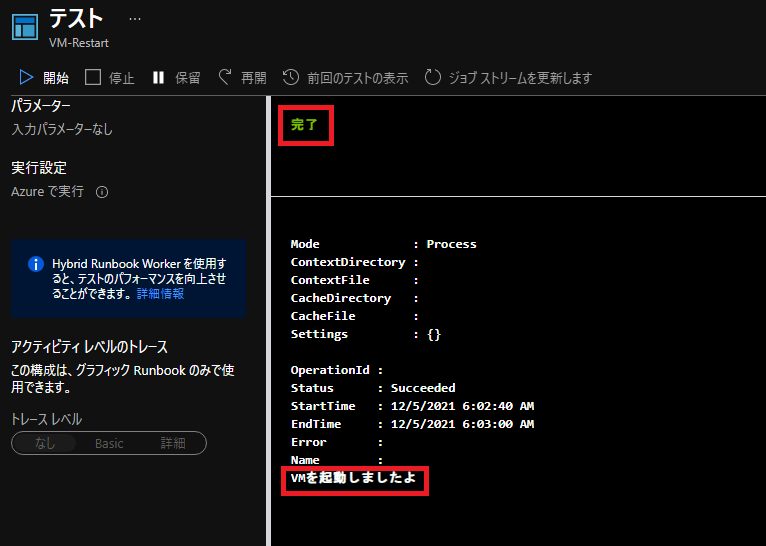
Task: Select trace level Basic
Action: (109, 443)
